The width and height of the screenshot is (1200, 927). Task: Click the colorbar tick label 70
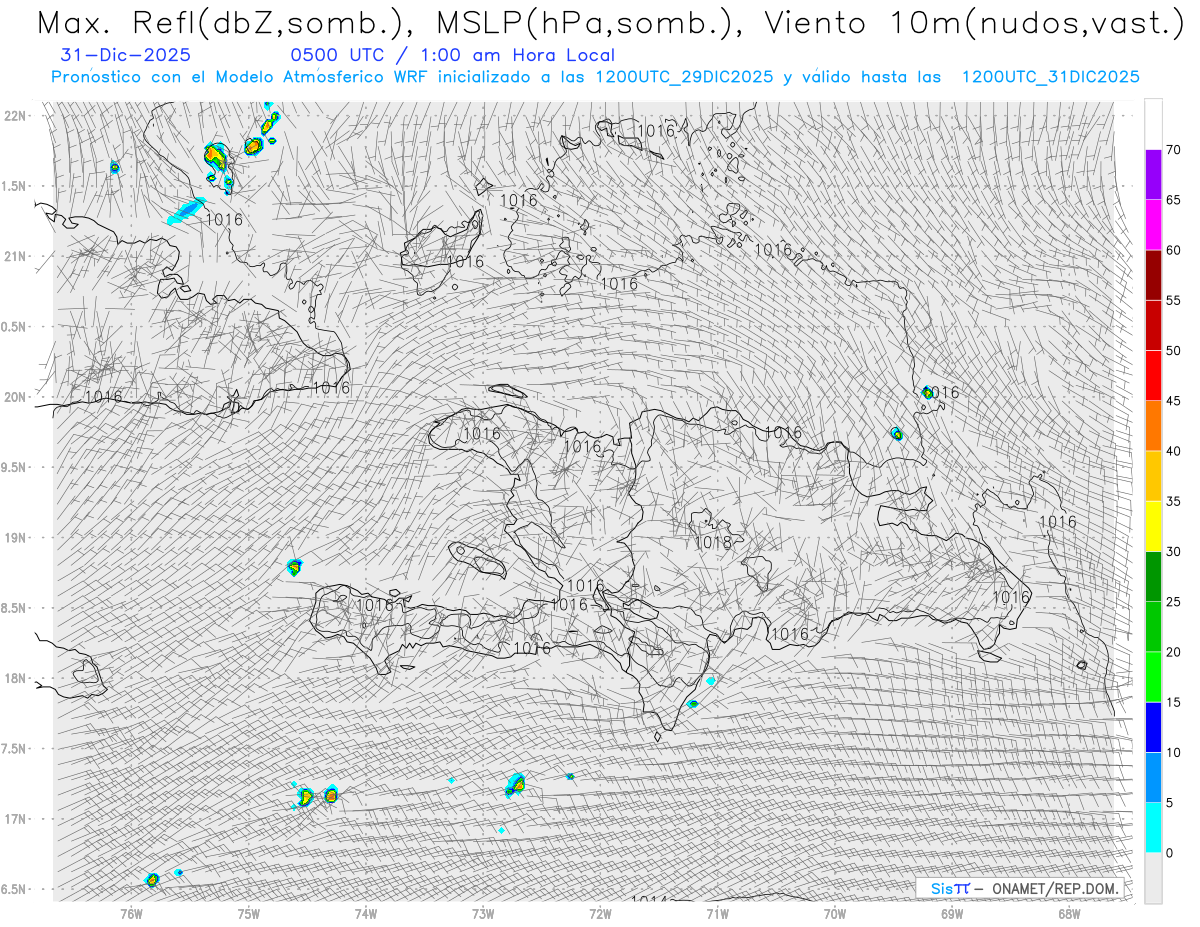coord(1174,150)
